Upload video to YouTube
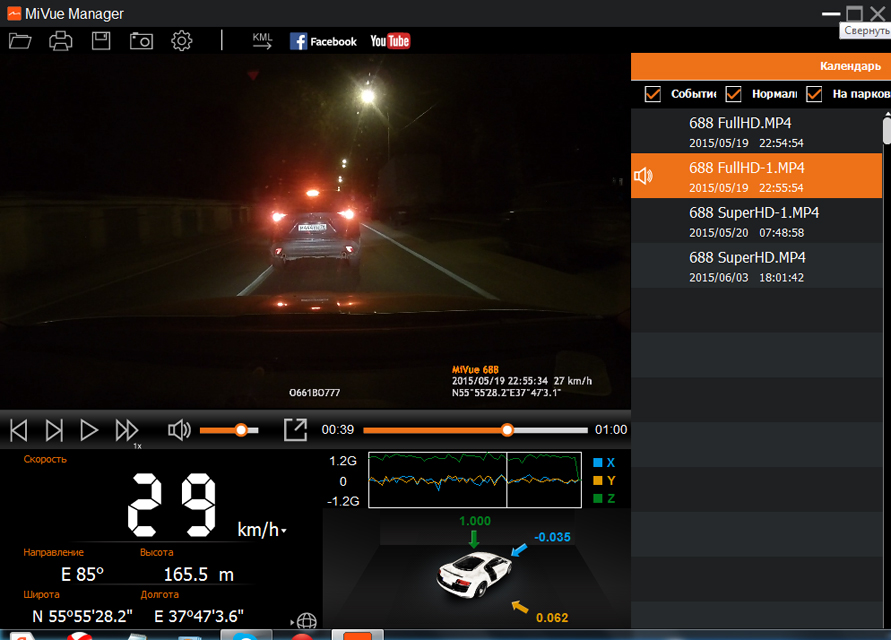 coord(390,41)
